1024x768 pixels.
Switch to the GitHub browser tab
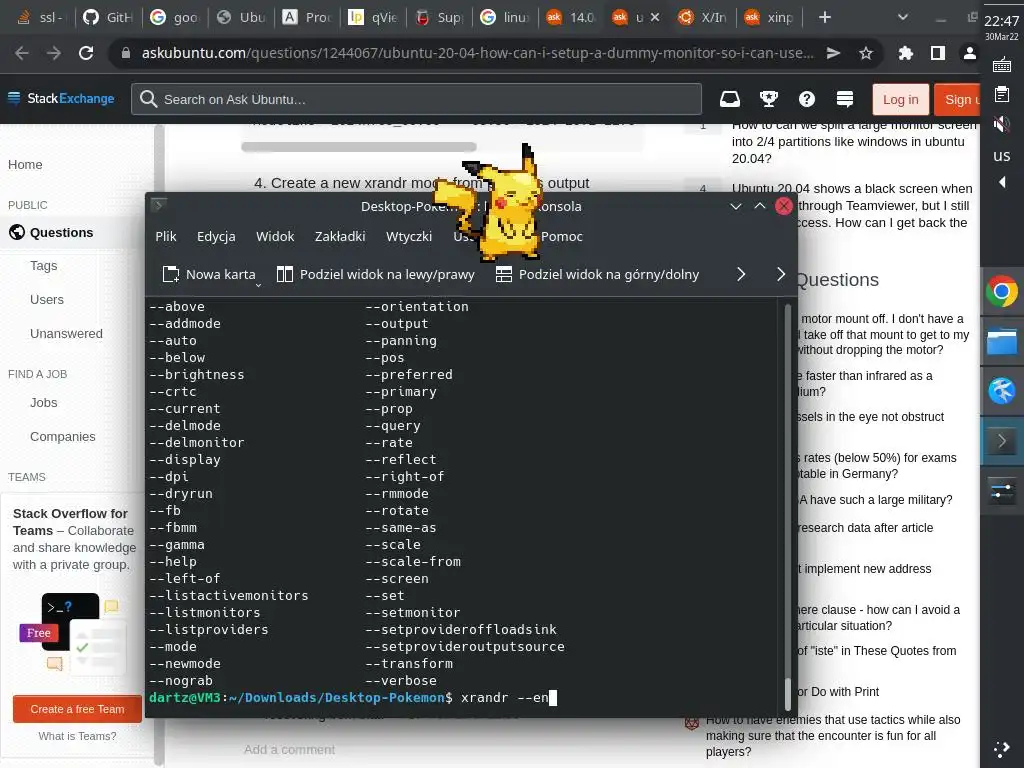(108, 18)
